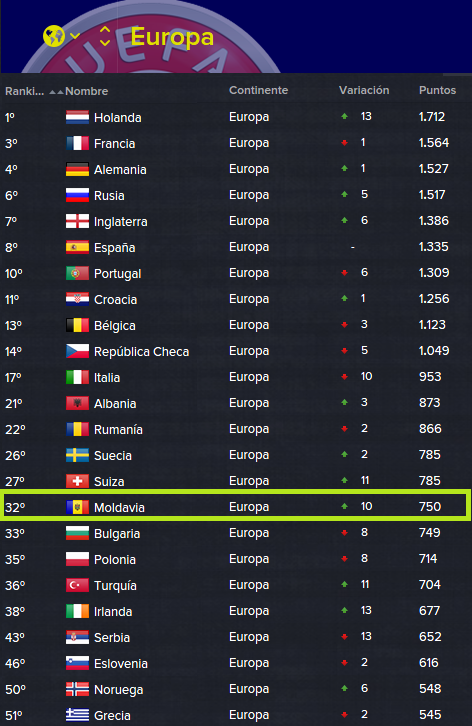
Task: Open the Europa title heading
Action: tap(172, 37)
